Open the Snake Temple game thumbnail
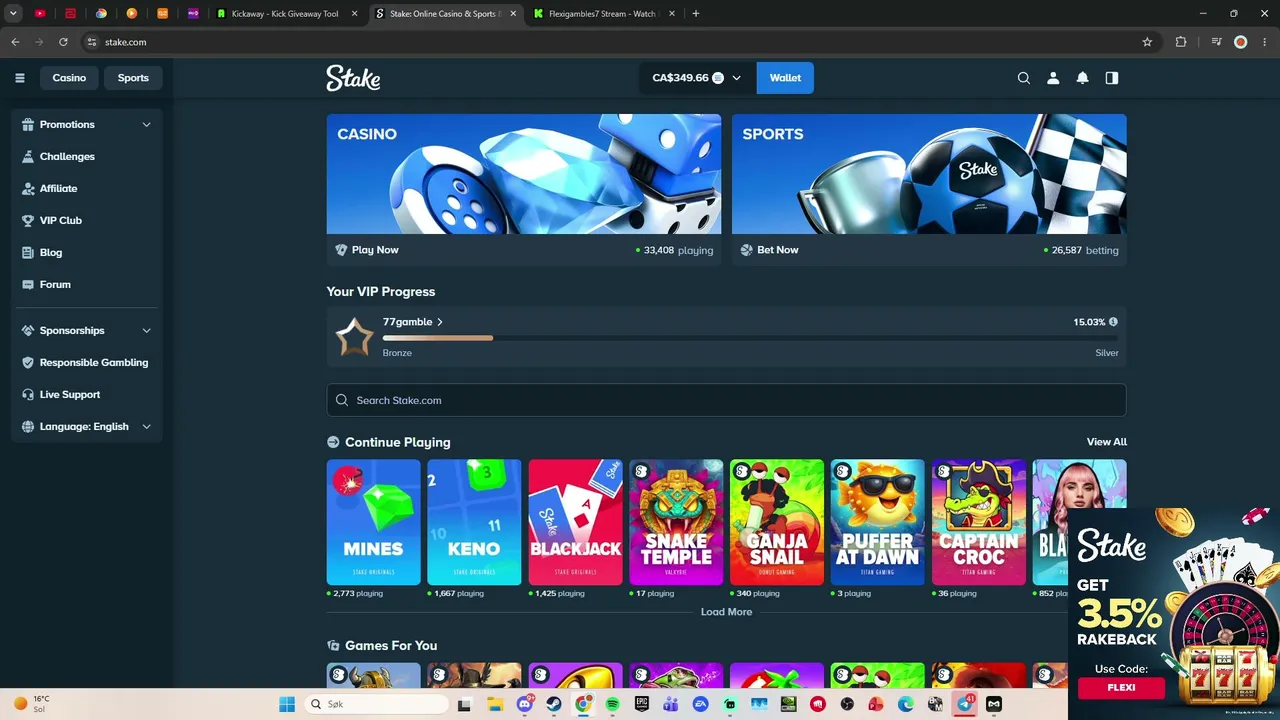Viewport: 1280px width, 720px height. pyautogui.click(x=676, y=522)
